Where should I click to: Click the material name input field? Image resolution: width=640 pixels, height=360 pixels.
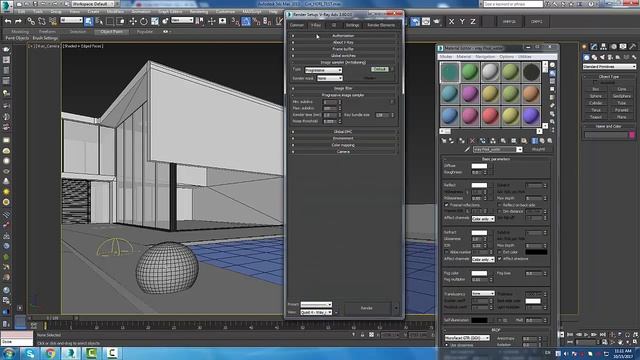[x=495, y=149]
